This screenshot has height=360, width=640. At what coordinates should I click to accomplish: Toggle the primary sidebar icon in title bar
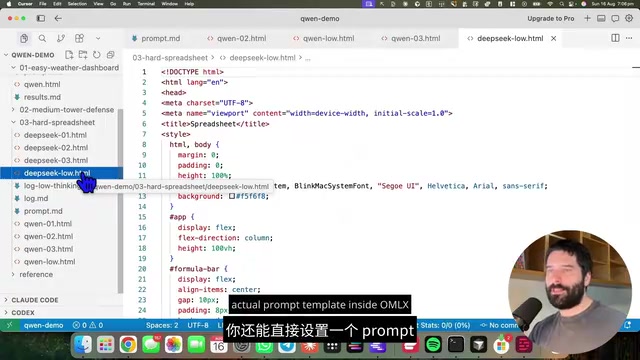pos(41,18)
